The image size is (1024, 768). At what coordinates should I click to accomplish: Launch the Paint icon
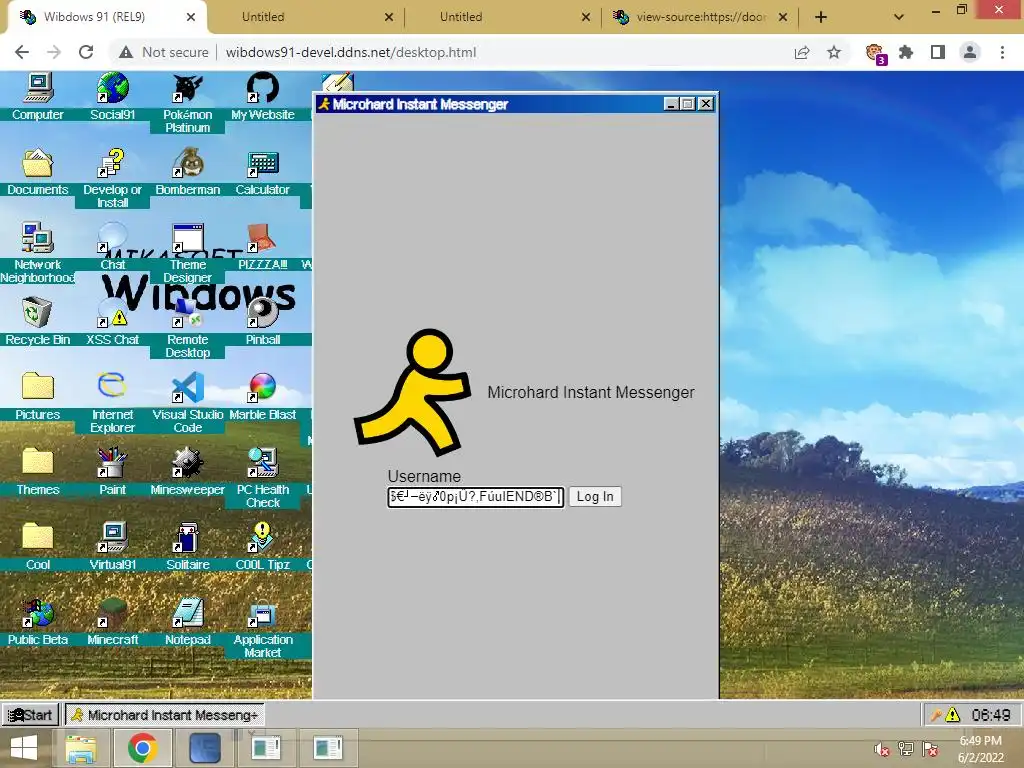112,461
